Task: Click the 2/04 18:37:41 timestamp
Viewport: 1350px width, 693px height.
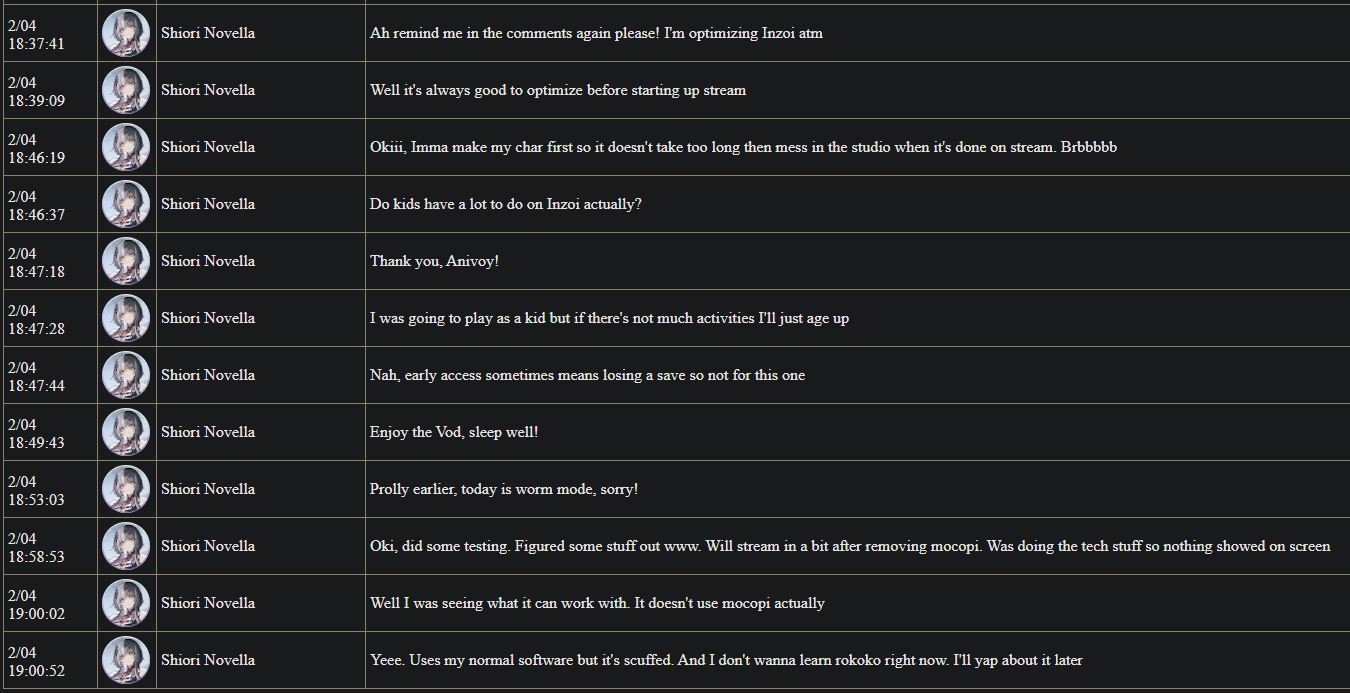Action: tap(36, 34)
